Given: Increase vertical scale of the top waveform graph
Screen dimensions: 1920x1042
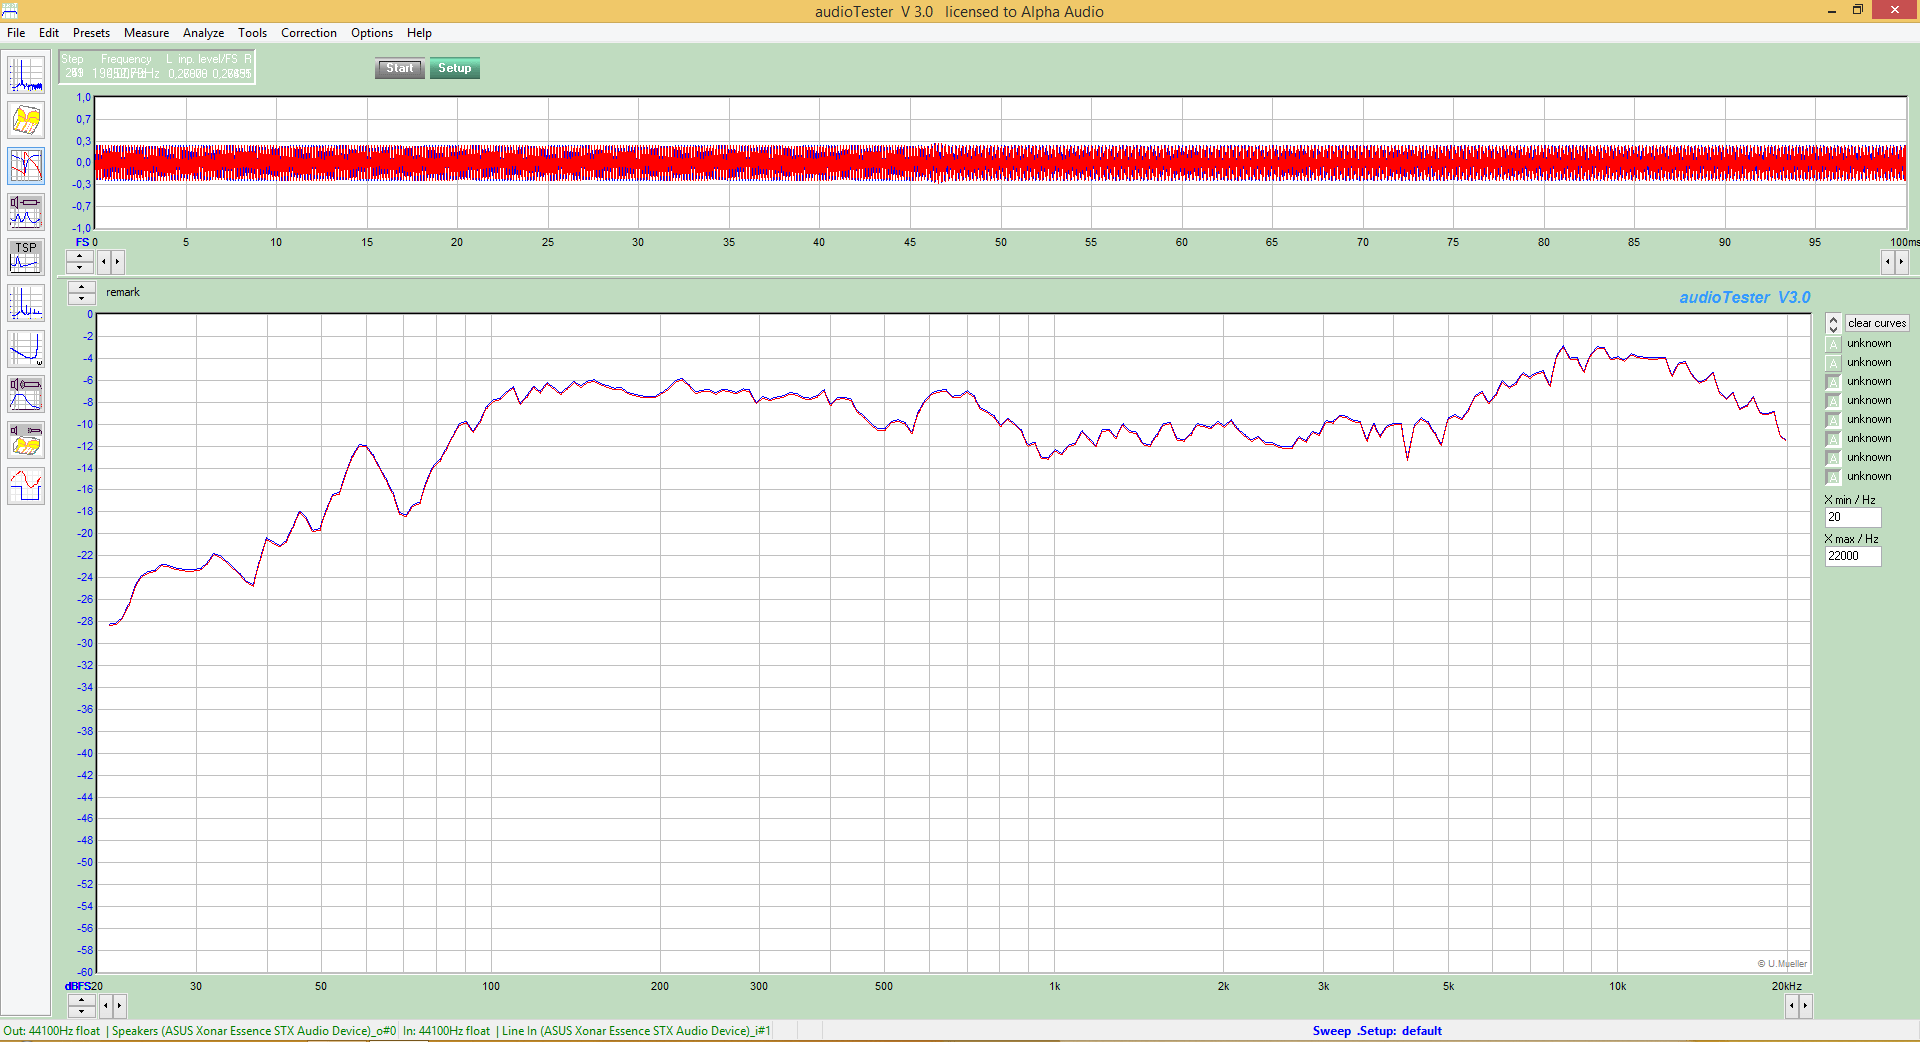Looking at the screenshot, I should (80, 256).
